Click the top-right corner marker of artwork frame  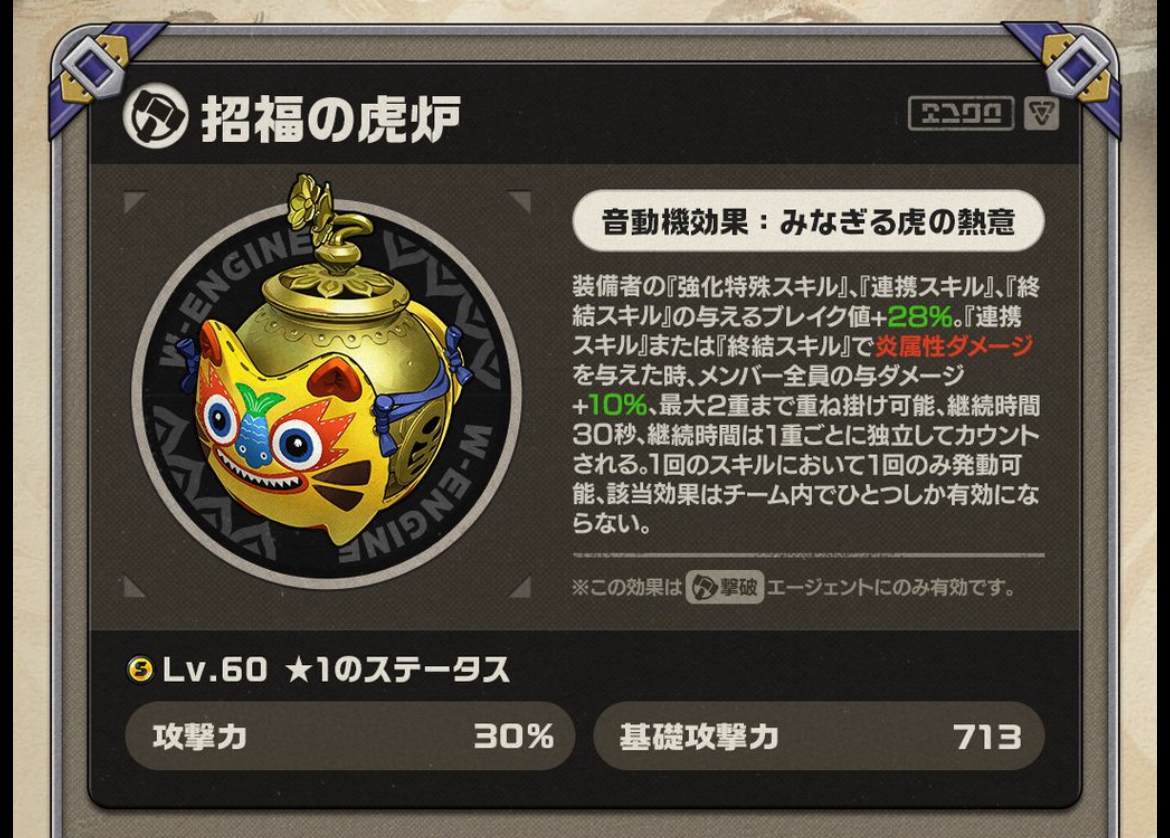click(519, 201)
